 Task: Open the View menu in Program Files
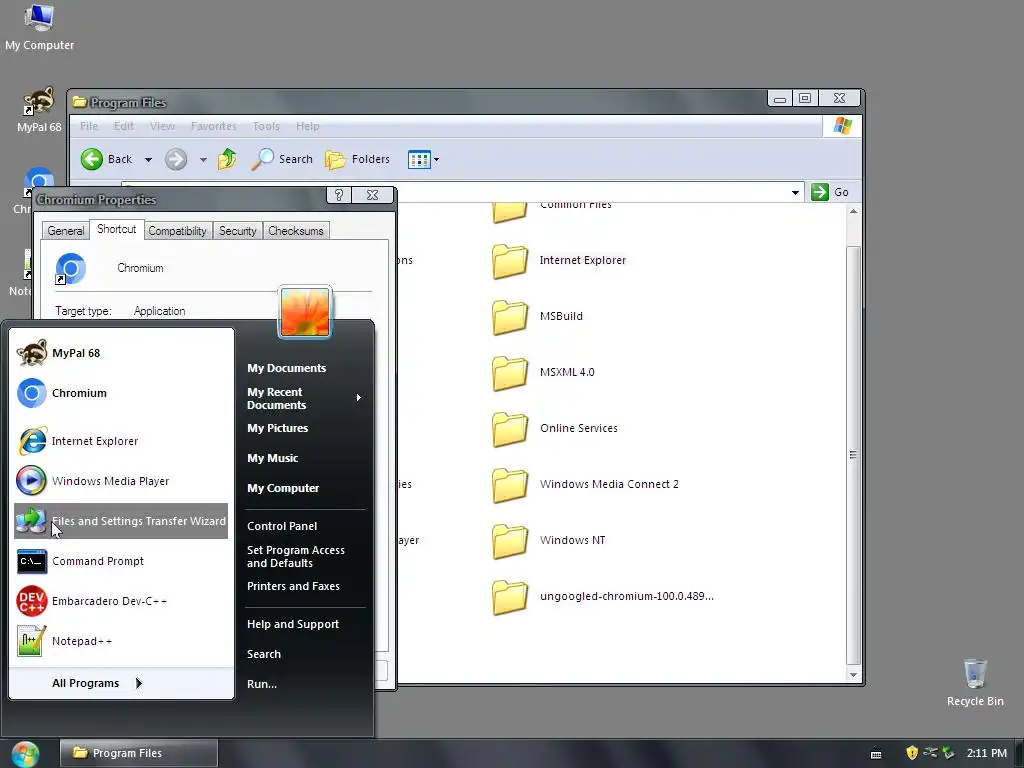coord(162,126)
